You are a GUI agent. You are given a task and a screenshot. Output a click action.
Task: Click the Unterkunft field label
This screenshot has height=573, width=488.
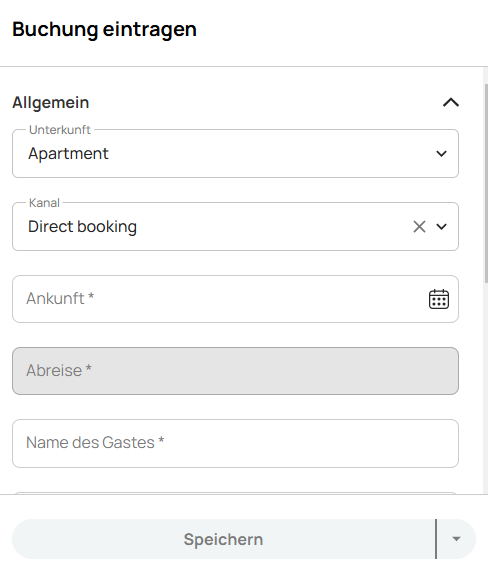click(60, 130)
